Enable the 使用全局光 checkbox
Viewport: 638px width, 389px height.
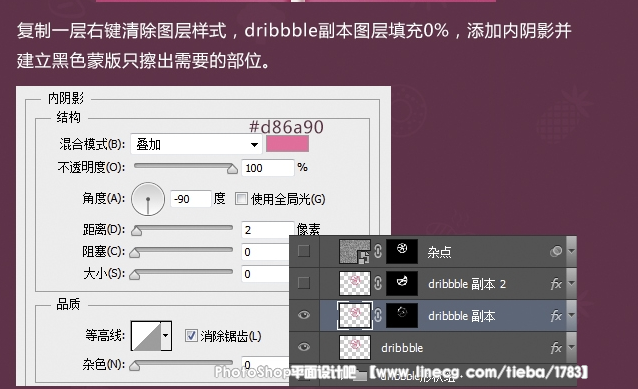[241, 199]
